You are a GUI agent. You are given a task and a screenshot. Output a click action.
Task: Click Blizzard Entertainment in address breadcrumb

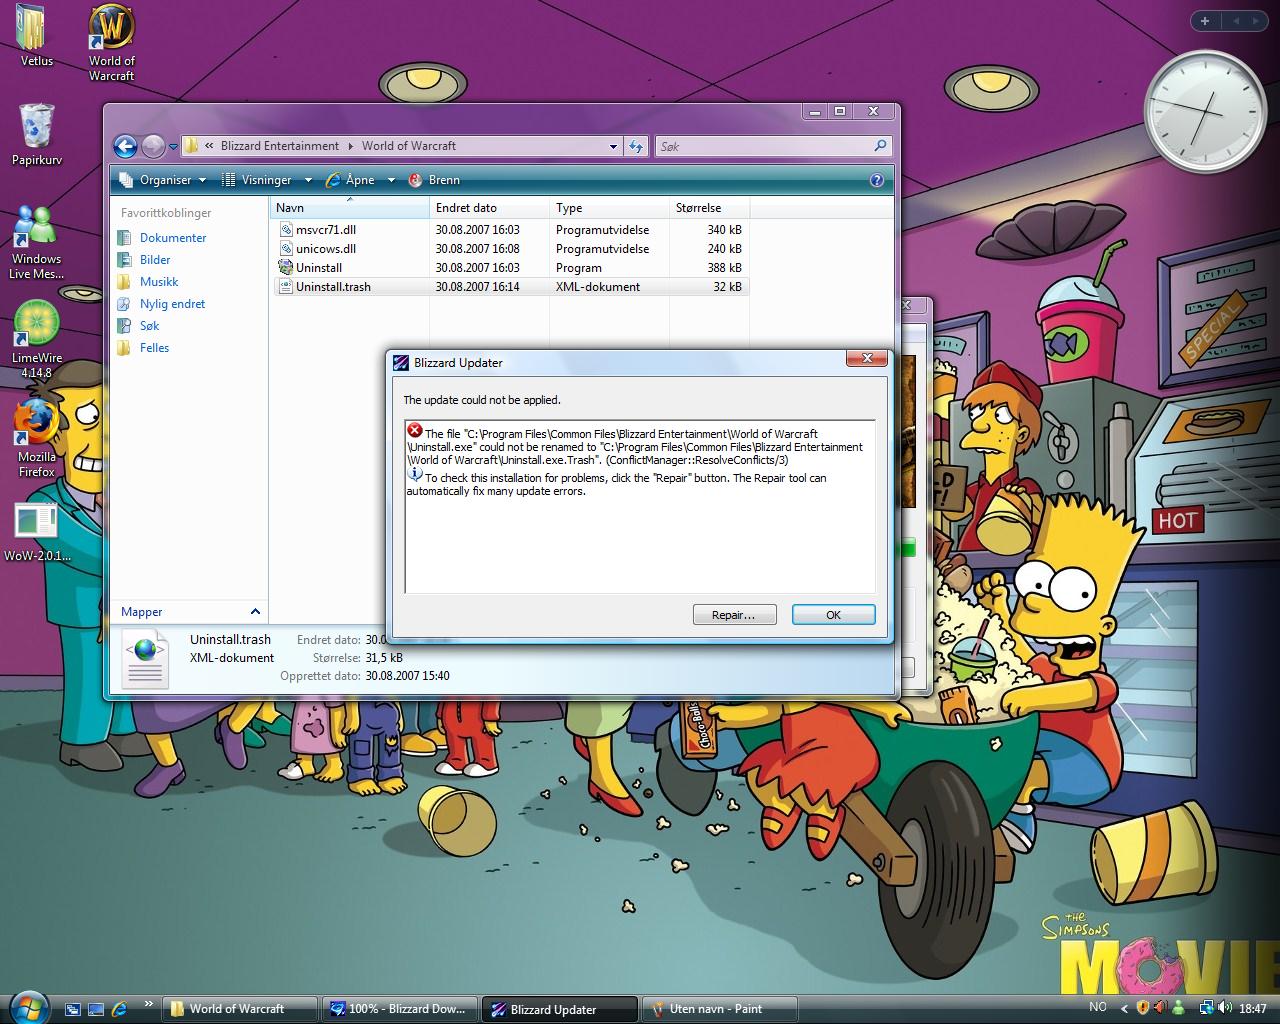coord(280,146)
